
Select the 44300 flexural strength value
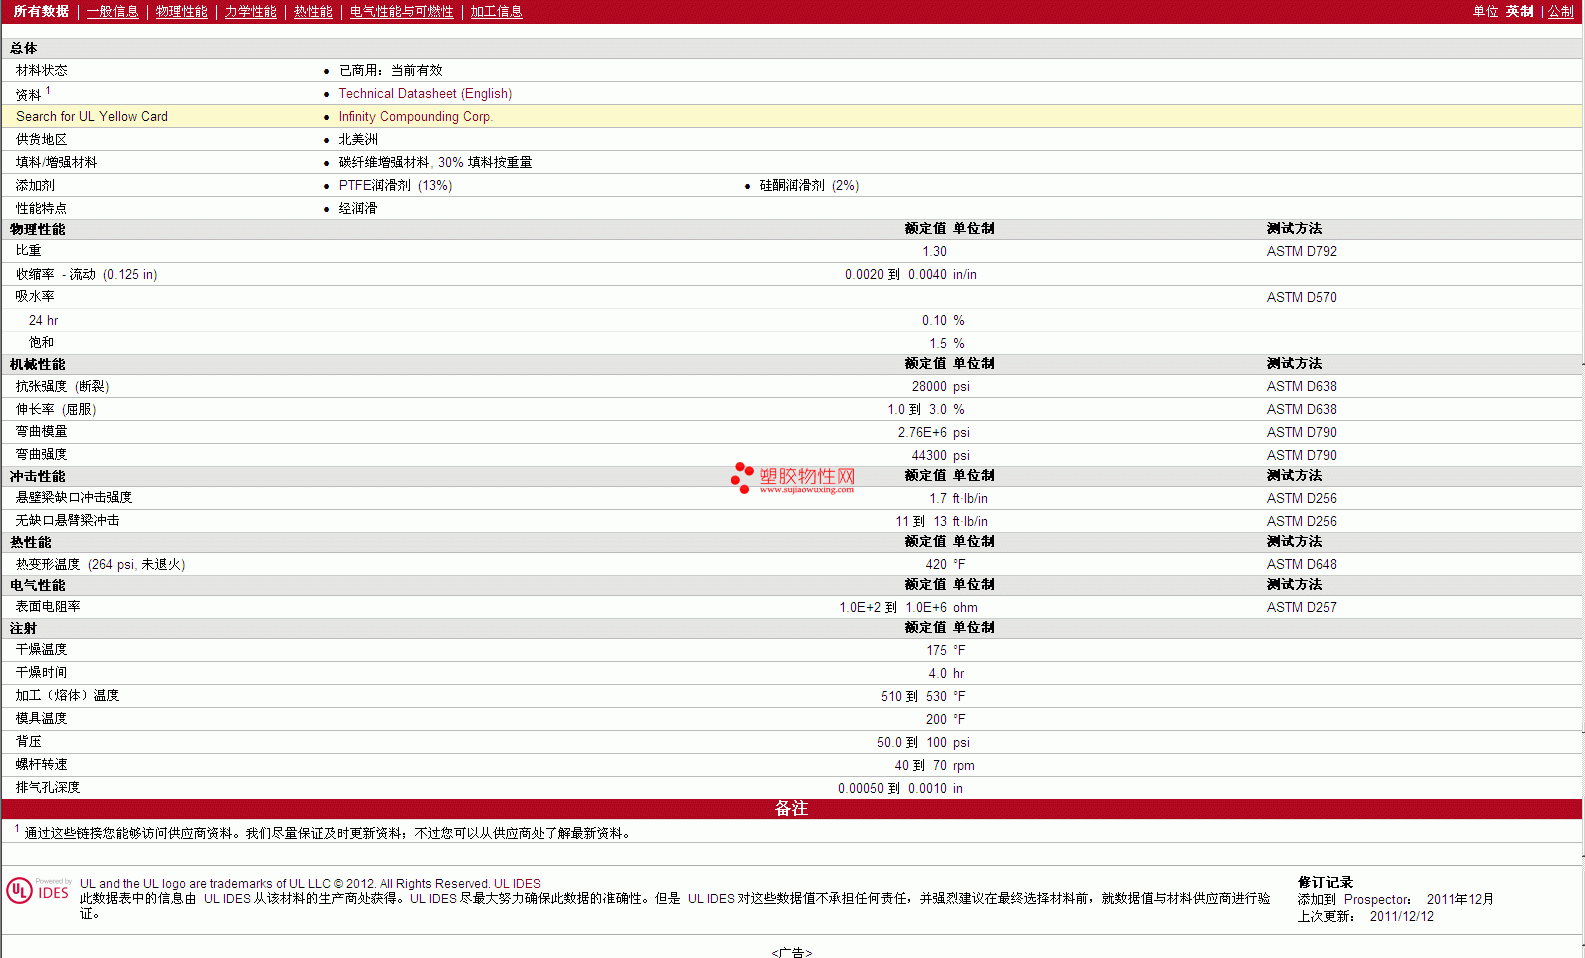coord(929,455)
